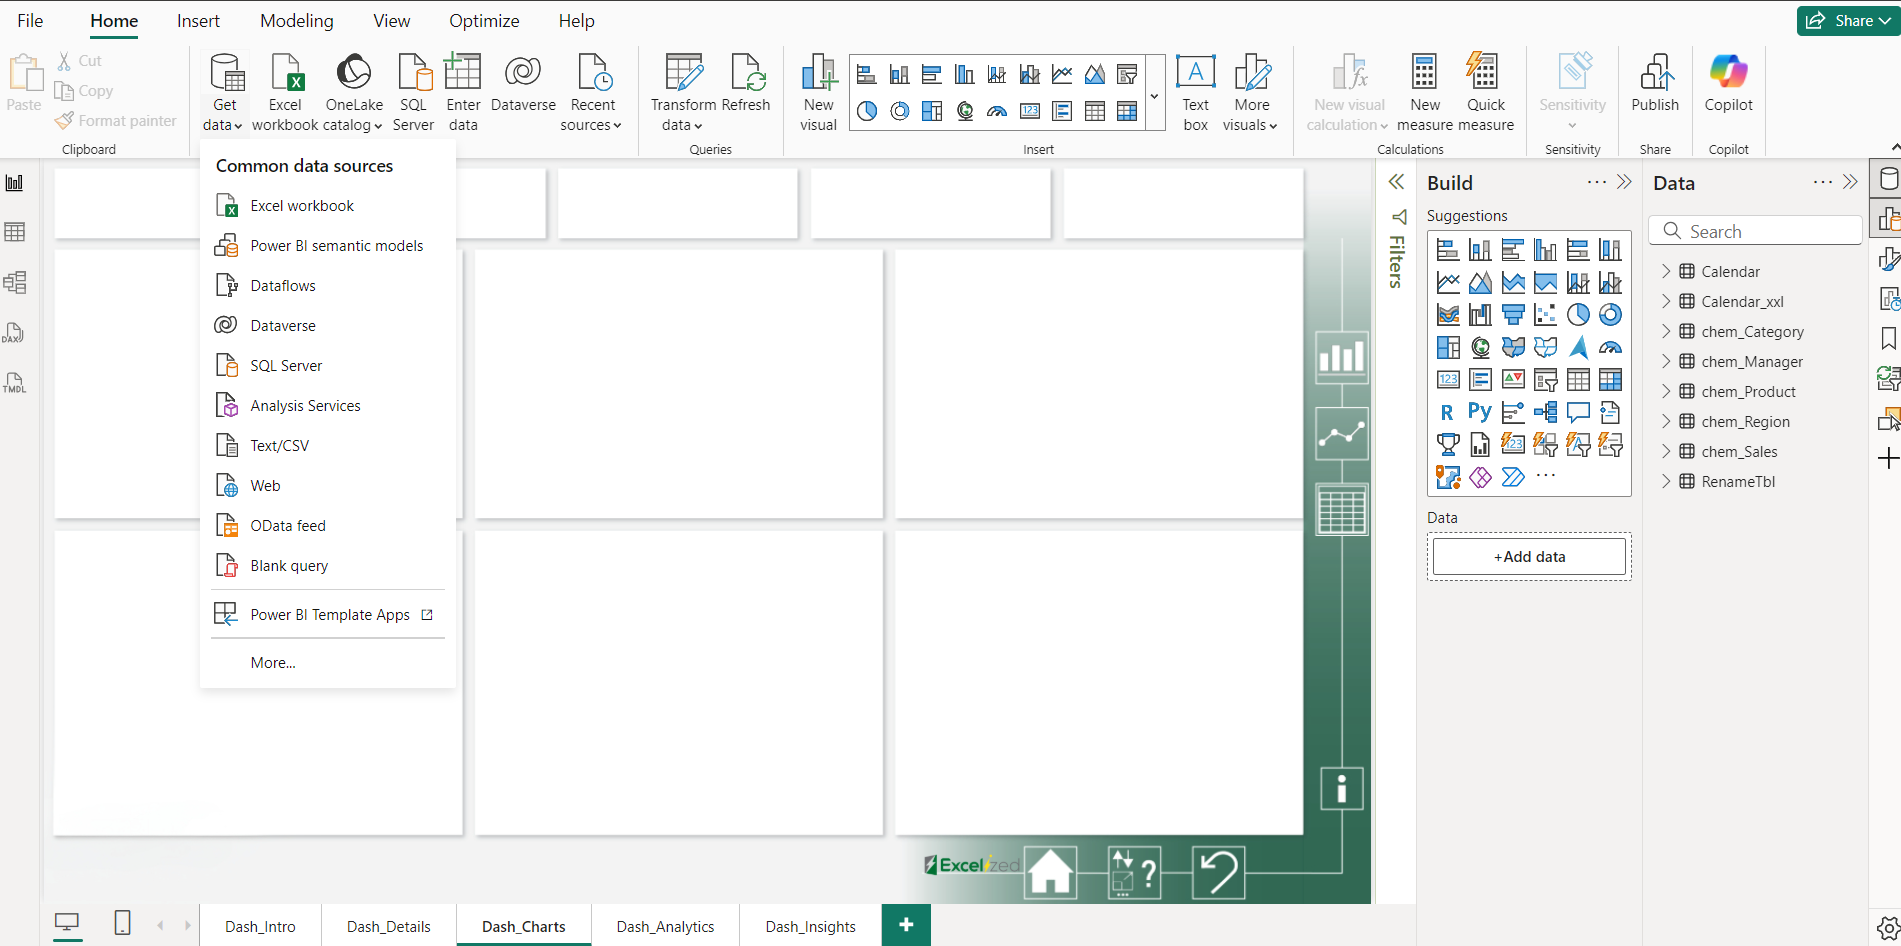Expand the Filters pane chevron

click(1396, 182)
